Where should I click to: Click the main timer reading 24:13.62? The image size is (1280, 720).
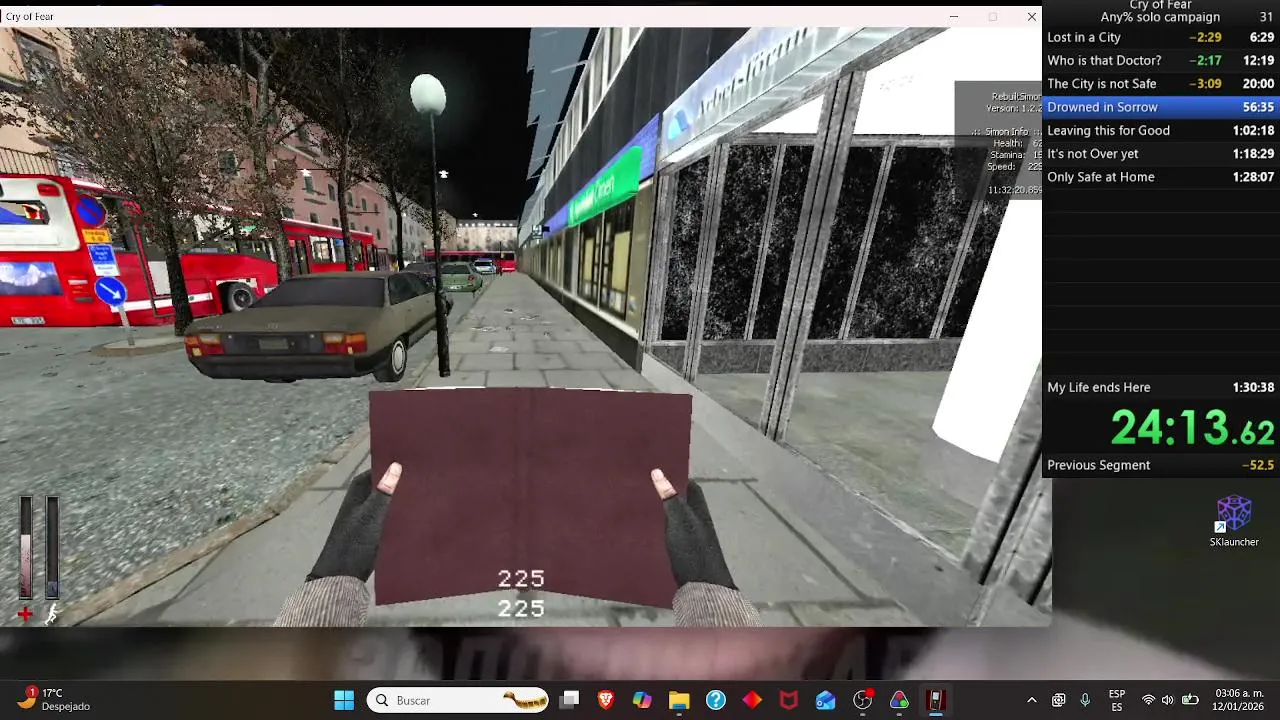click(1192, 429)
